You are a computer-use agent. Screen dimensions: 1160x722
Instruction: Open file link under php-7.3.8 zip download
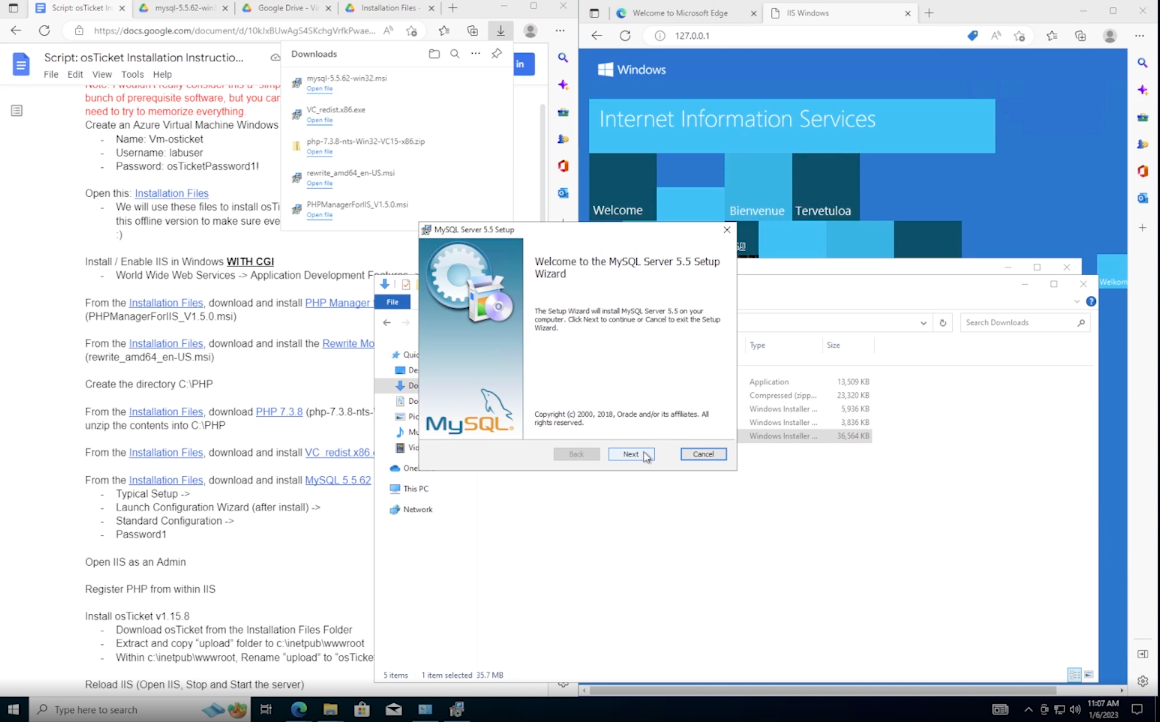[320, 152]
